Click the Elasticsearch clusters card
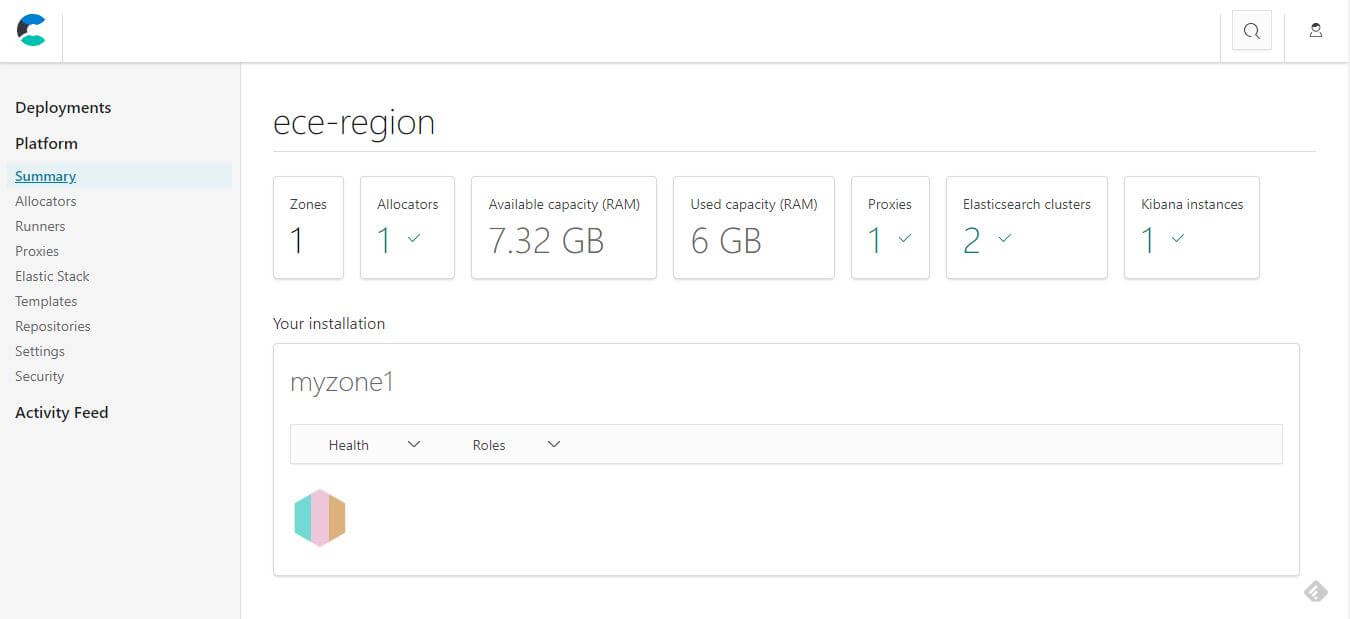 click(1026, 227)
